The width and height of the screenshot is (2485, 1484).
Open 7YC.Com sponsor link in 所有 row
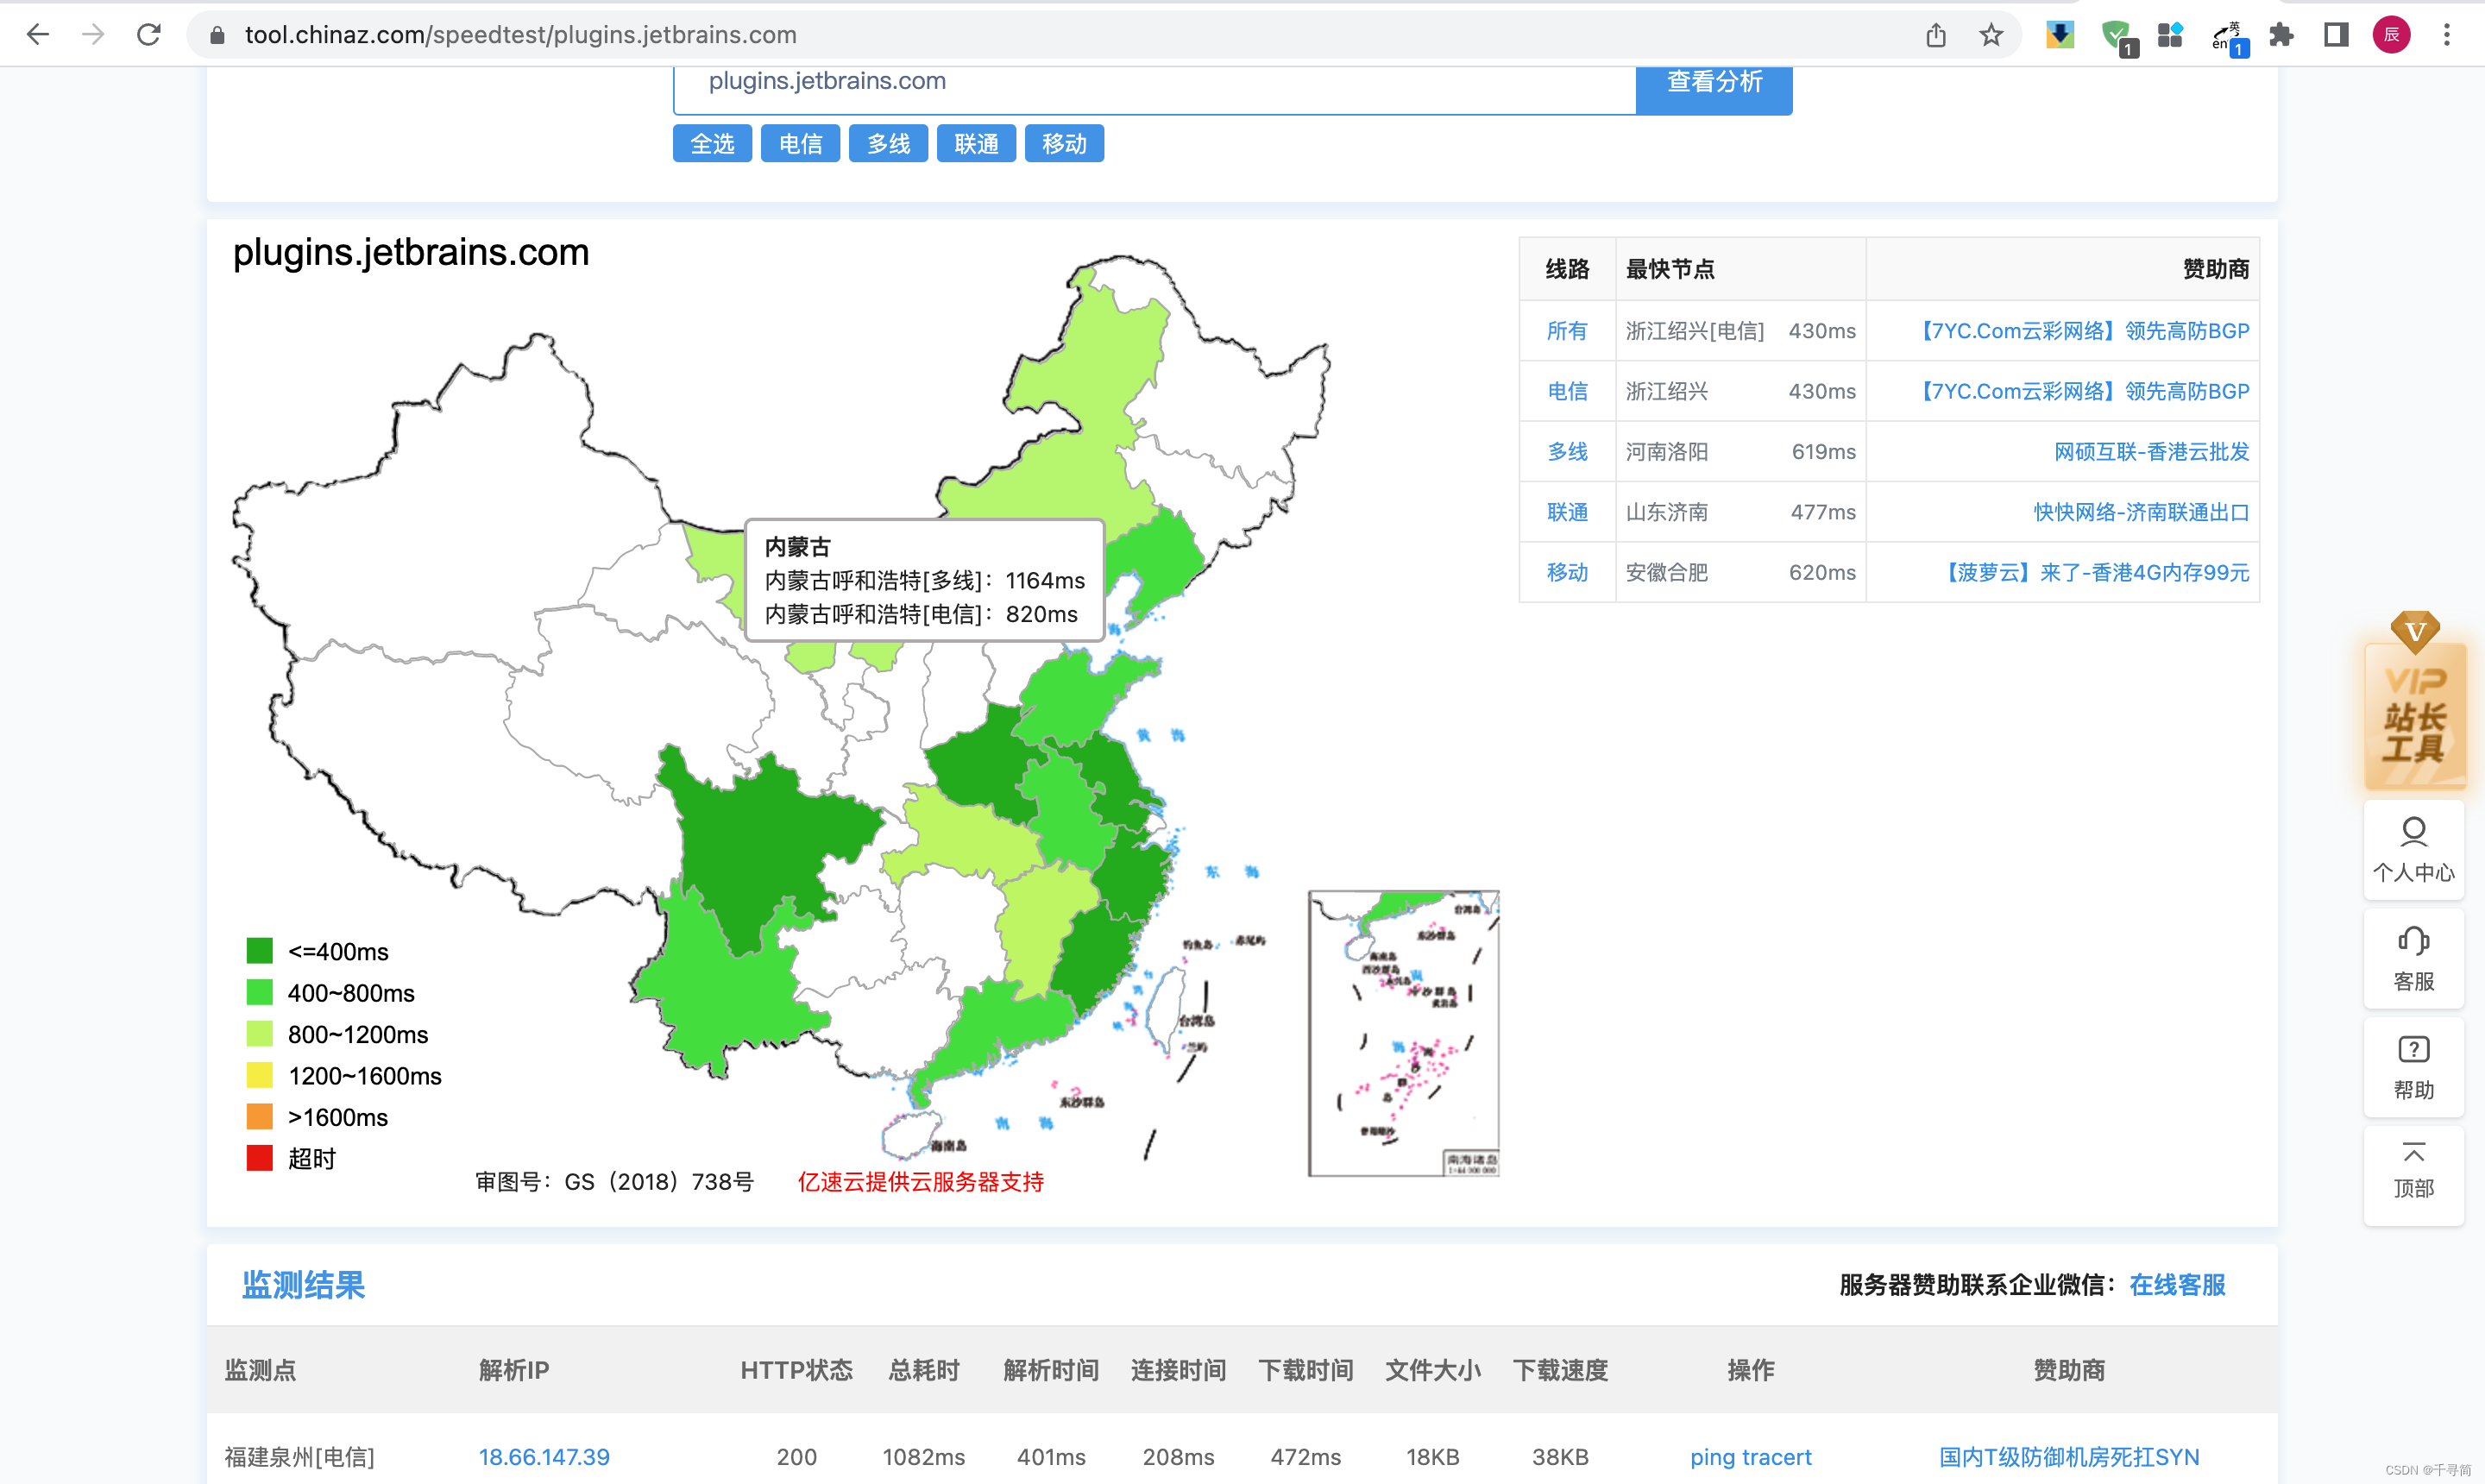tap(2081, 331)
